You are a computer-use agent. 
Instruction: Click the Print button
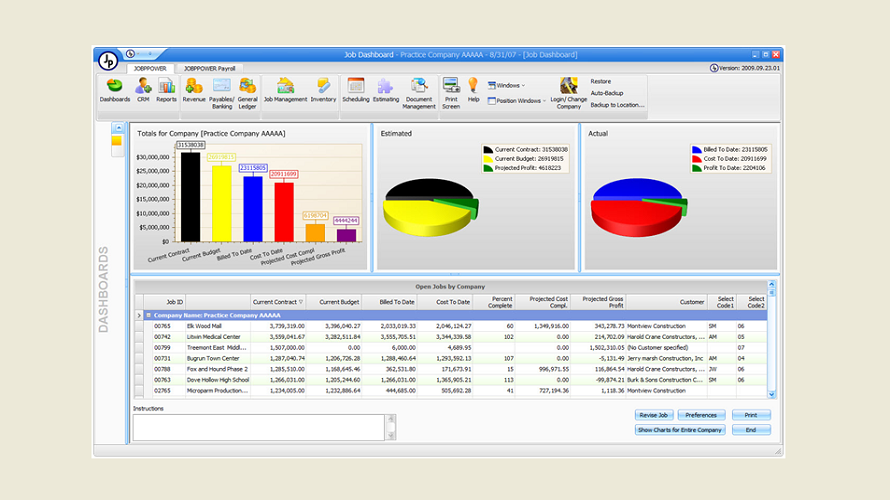click(x=750, y=415)
